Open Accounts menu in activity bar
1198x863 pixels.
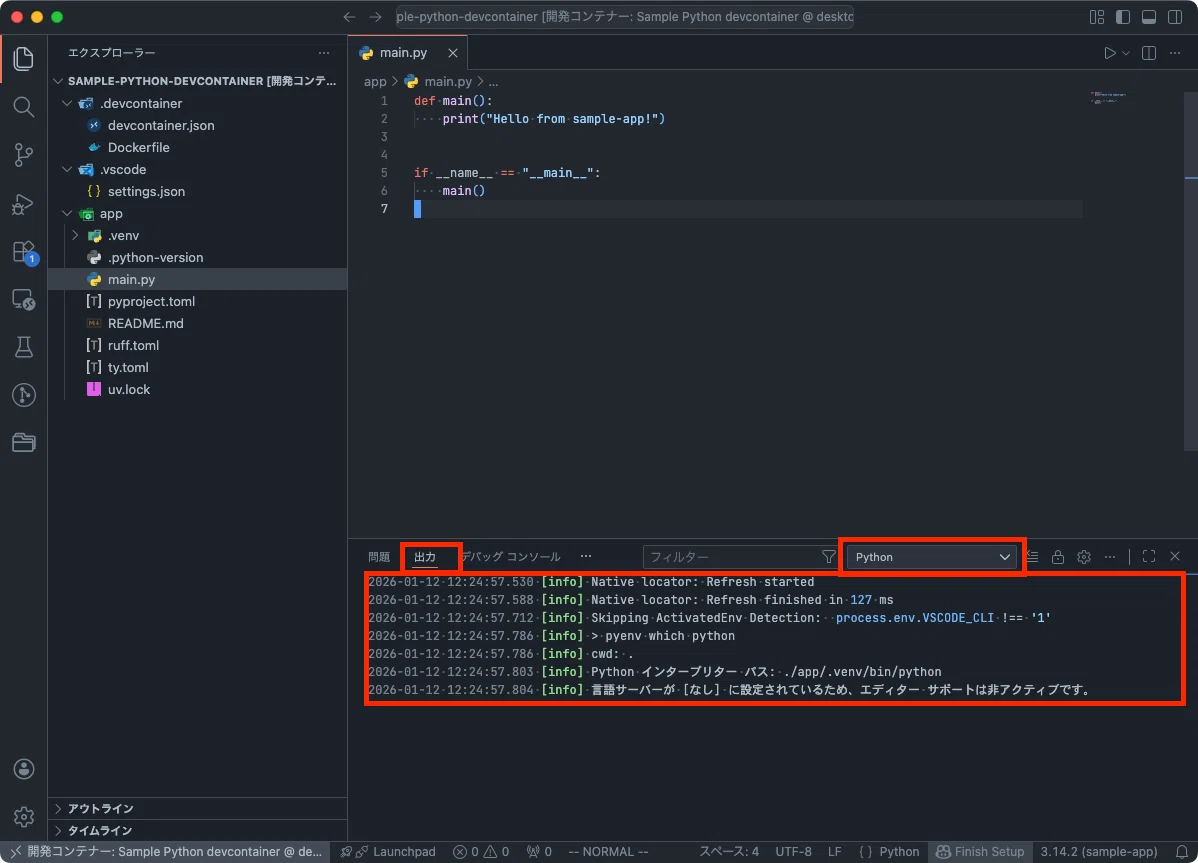tap(24, 769)
